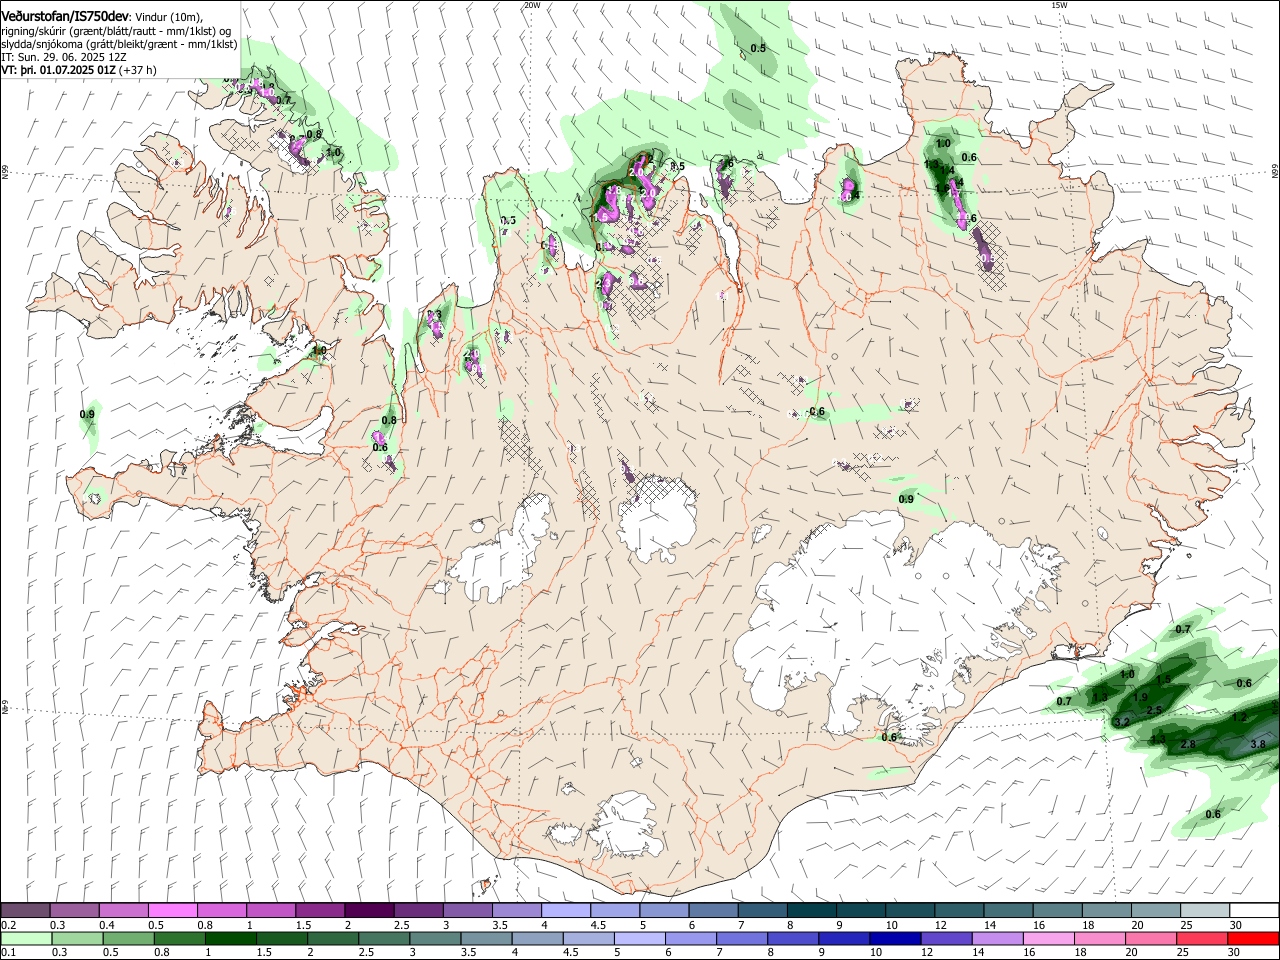The width and height of the screenshot is (1280, 960).
Task: Click the grey-purple 0.2–0.3 snow legend swatch
Action: tap(26, 911)
